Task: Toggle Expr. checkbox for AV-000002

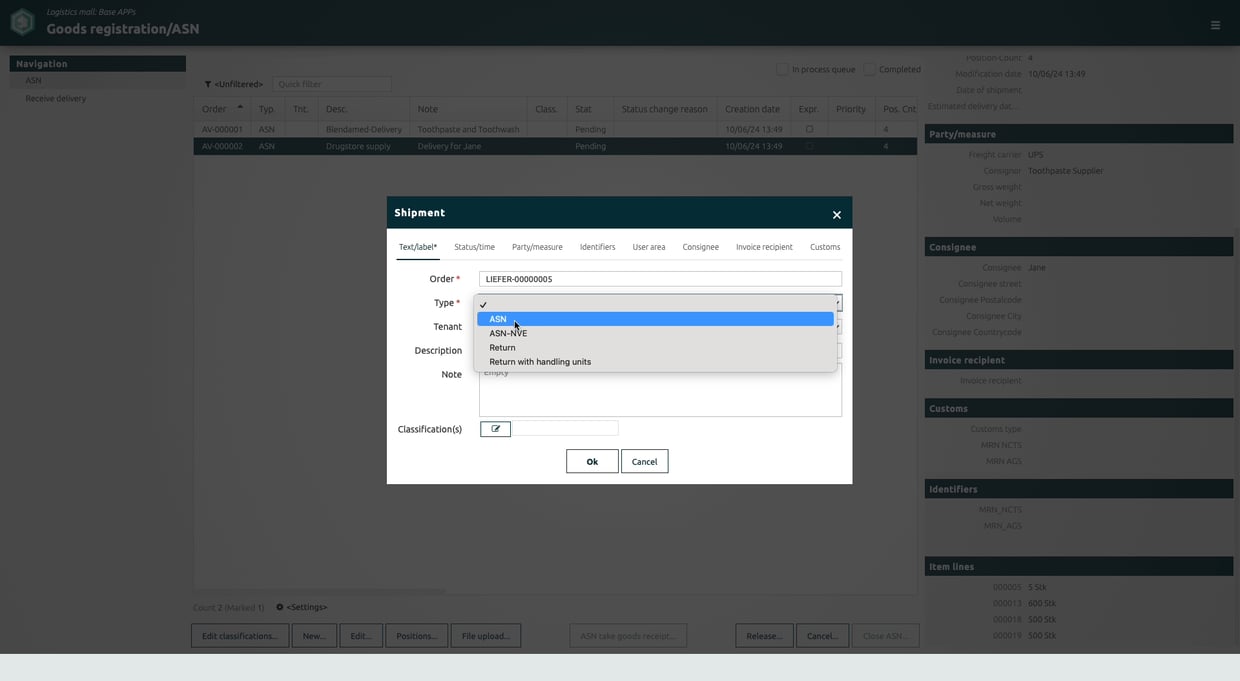Action: (809, 146)
